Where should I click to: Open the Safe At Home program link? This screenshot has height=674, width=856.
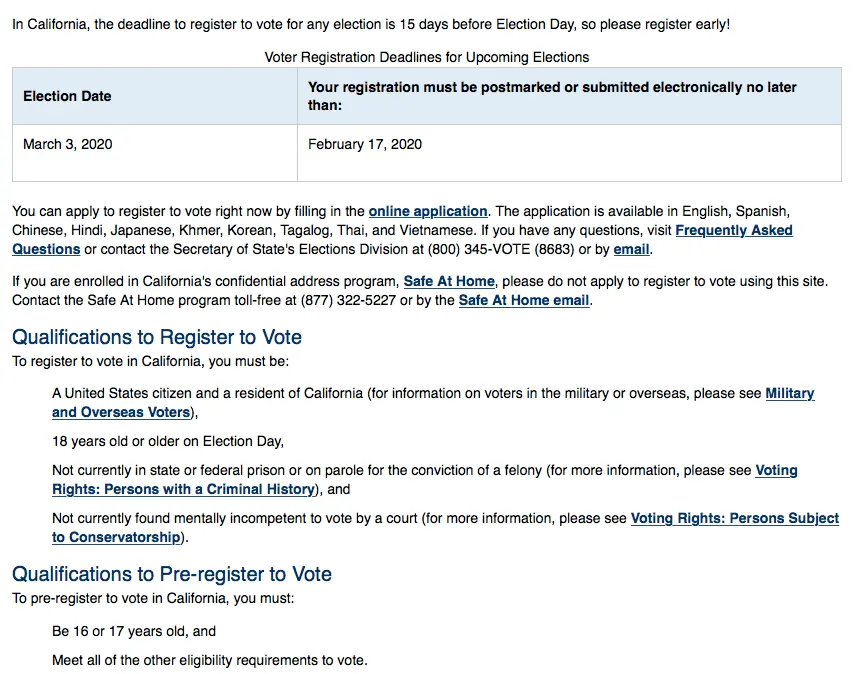449,281
